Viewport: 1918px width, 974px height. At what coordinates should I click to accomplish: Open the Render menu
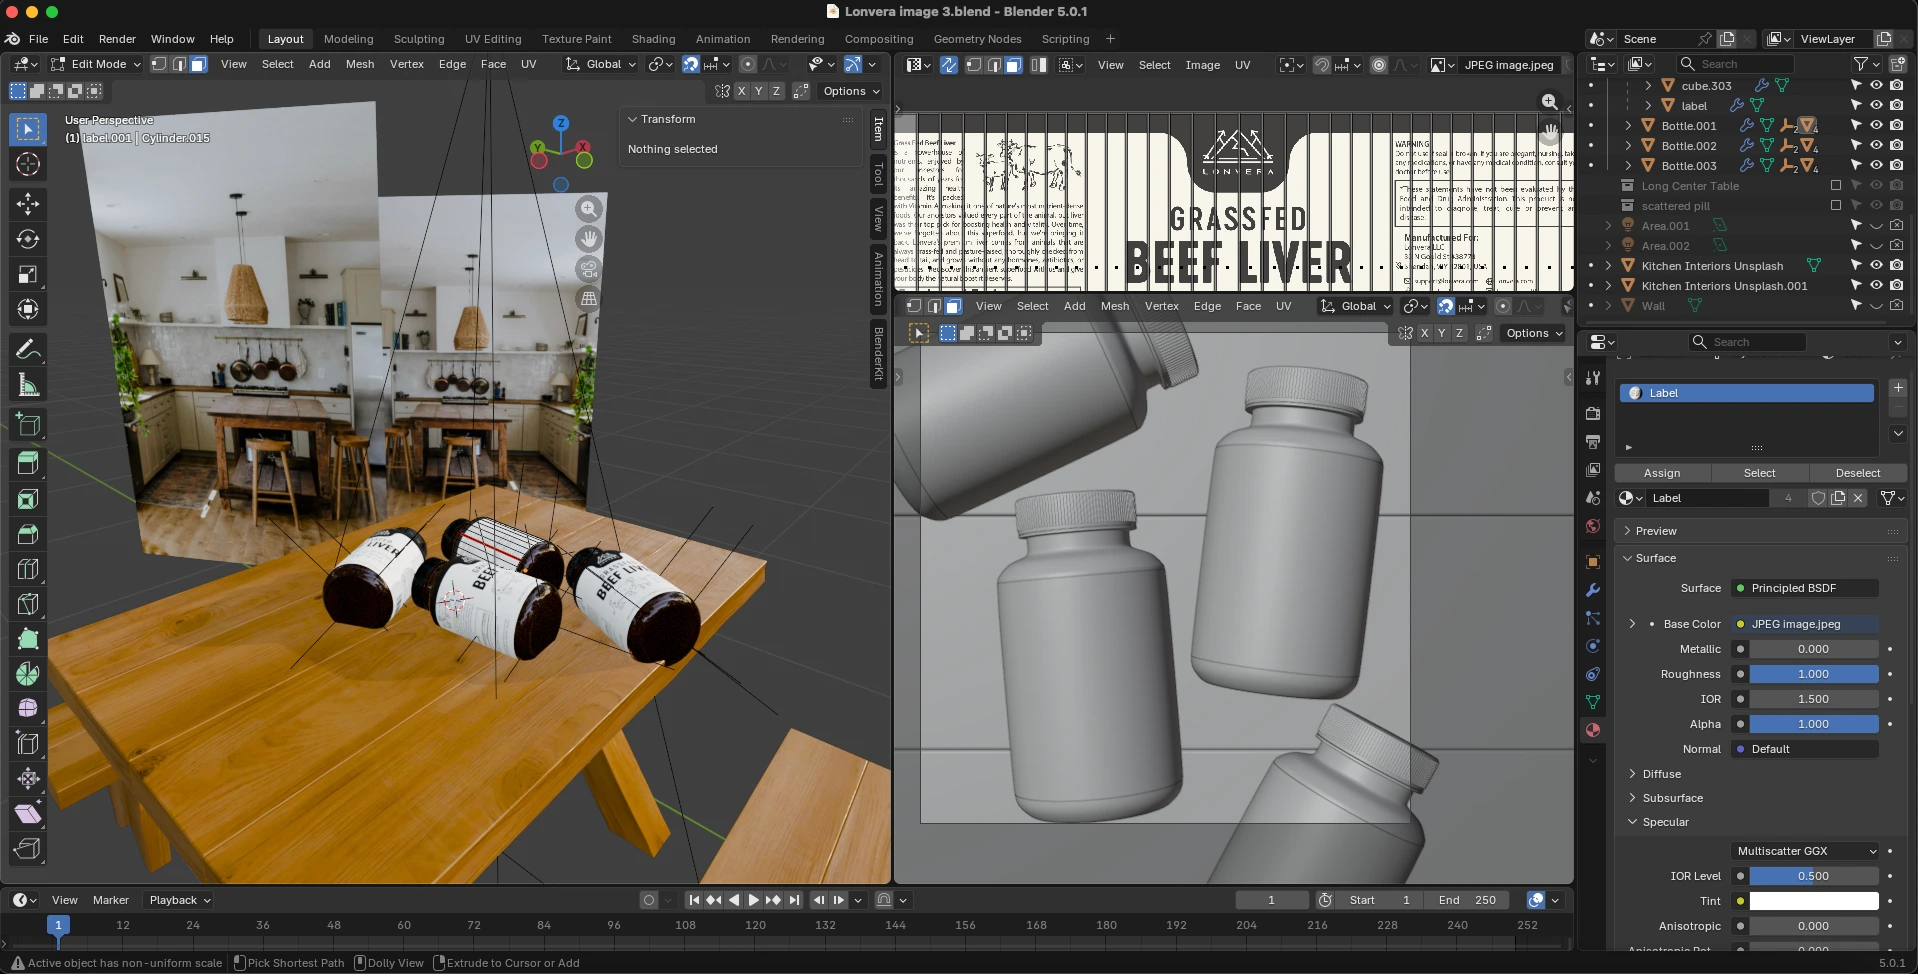(117, 39)
